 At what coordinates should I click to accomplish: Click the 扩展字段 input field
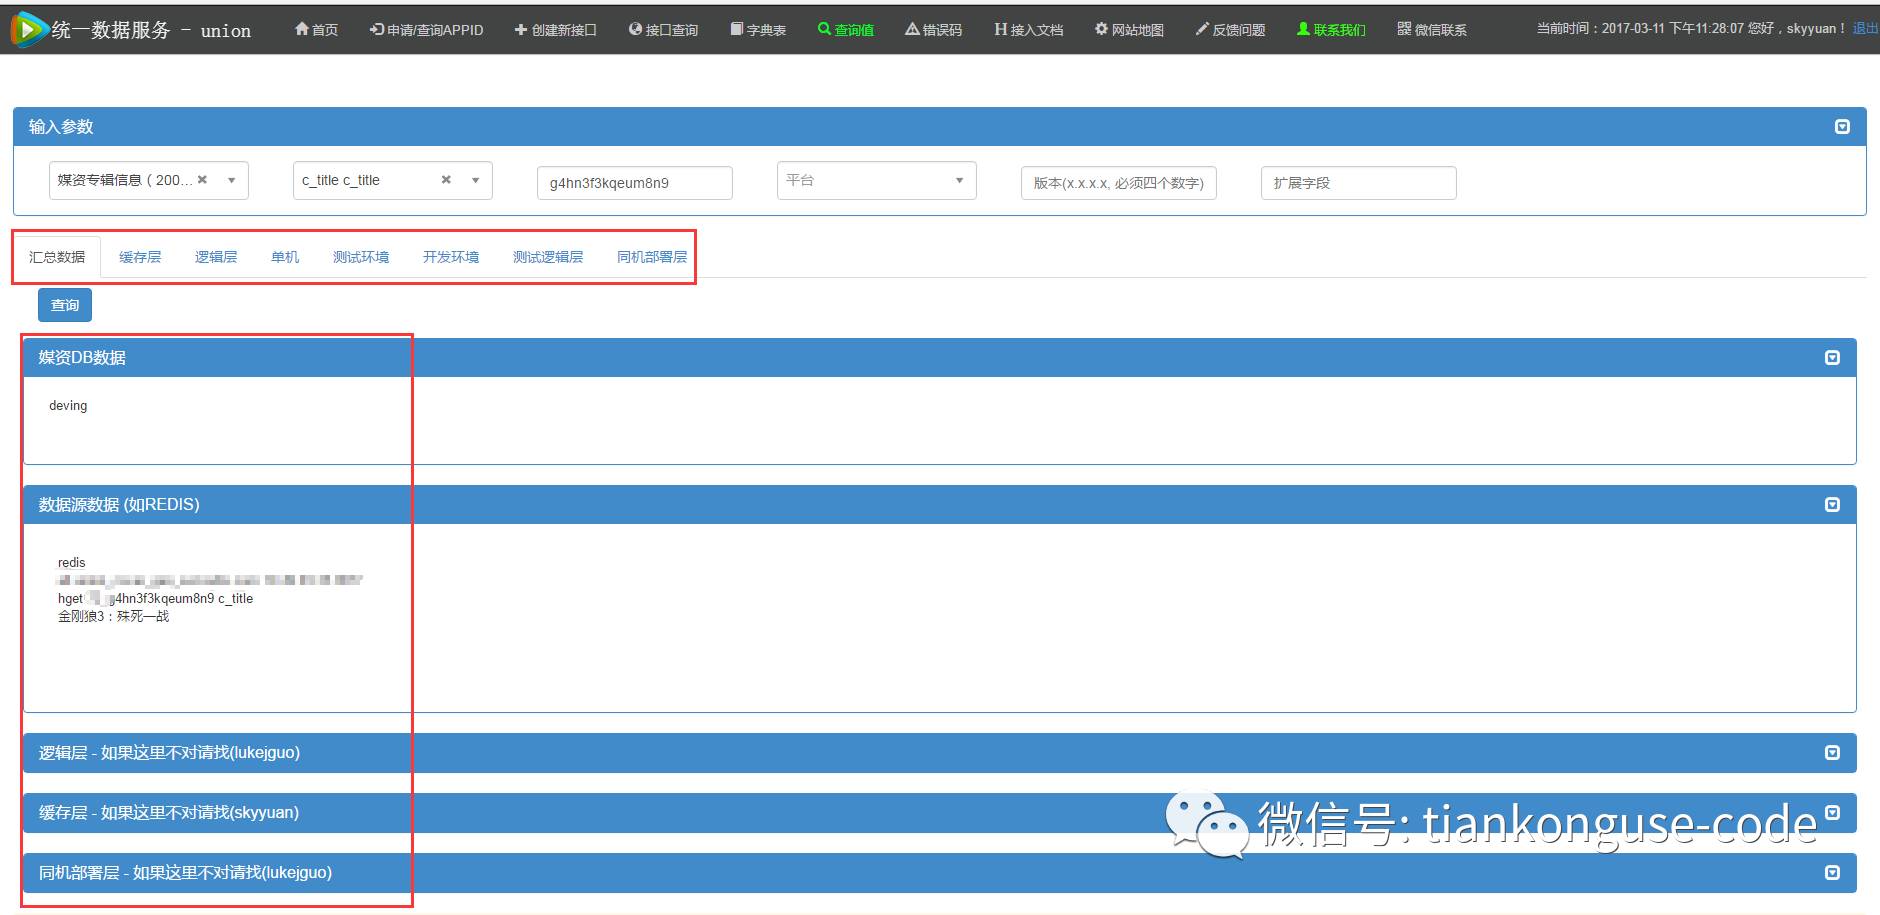[x=1358, y=183]
